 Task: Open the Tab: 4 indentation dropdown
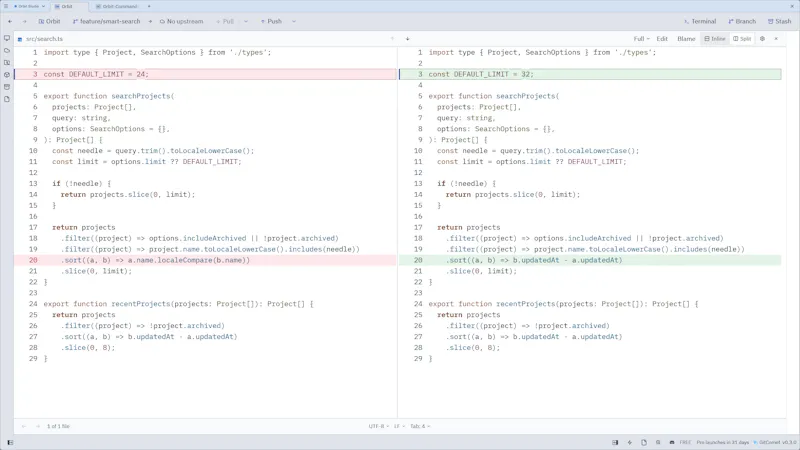click(x=420, y=426)
